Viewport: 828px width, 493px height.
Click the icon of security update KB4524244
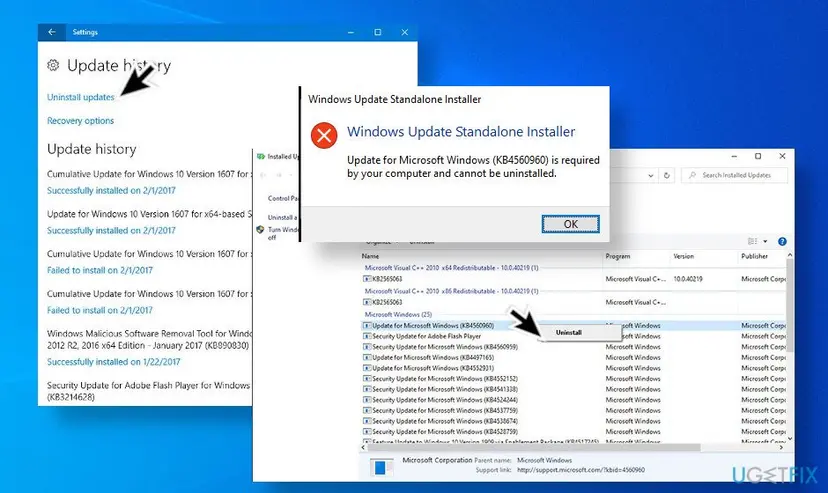tap(367, 400)
